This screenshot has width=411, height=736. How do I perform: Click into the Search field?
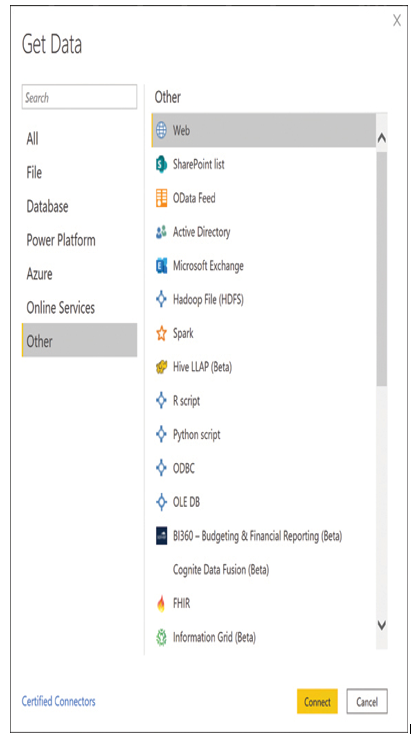coord(79,97)
